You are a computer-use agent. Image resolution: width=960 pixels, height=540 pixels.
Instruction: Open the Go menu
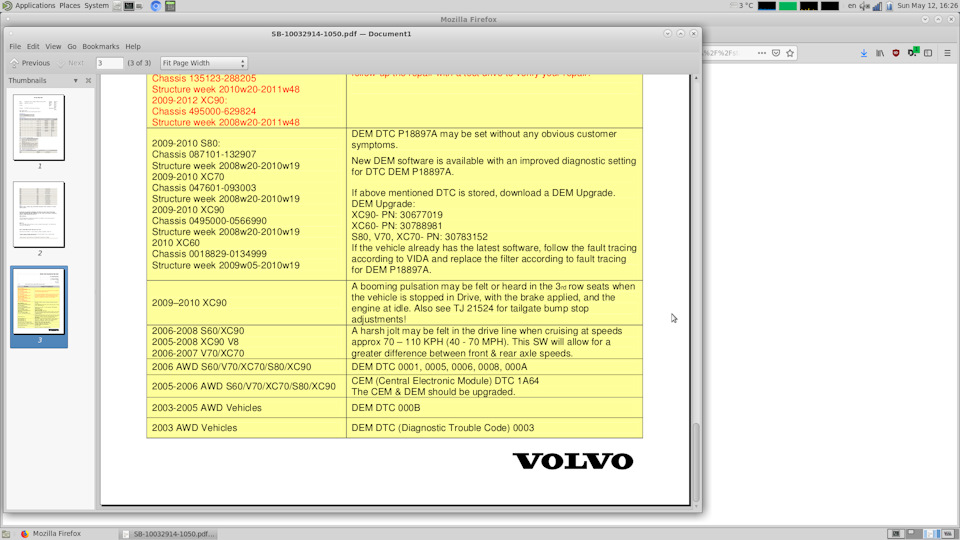coord(72,47)
